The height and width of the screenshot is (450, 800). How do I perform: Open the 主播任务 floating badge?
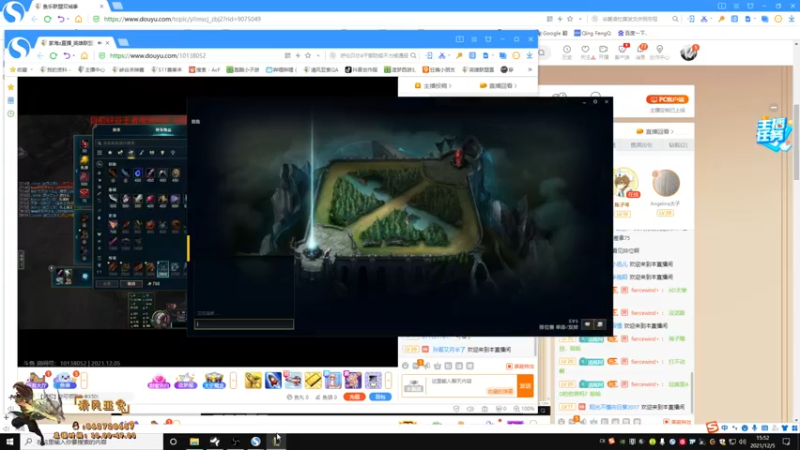[773, 134]
